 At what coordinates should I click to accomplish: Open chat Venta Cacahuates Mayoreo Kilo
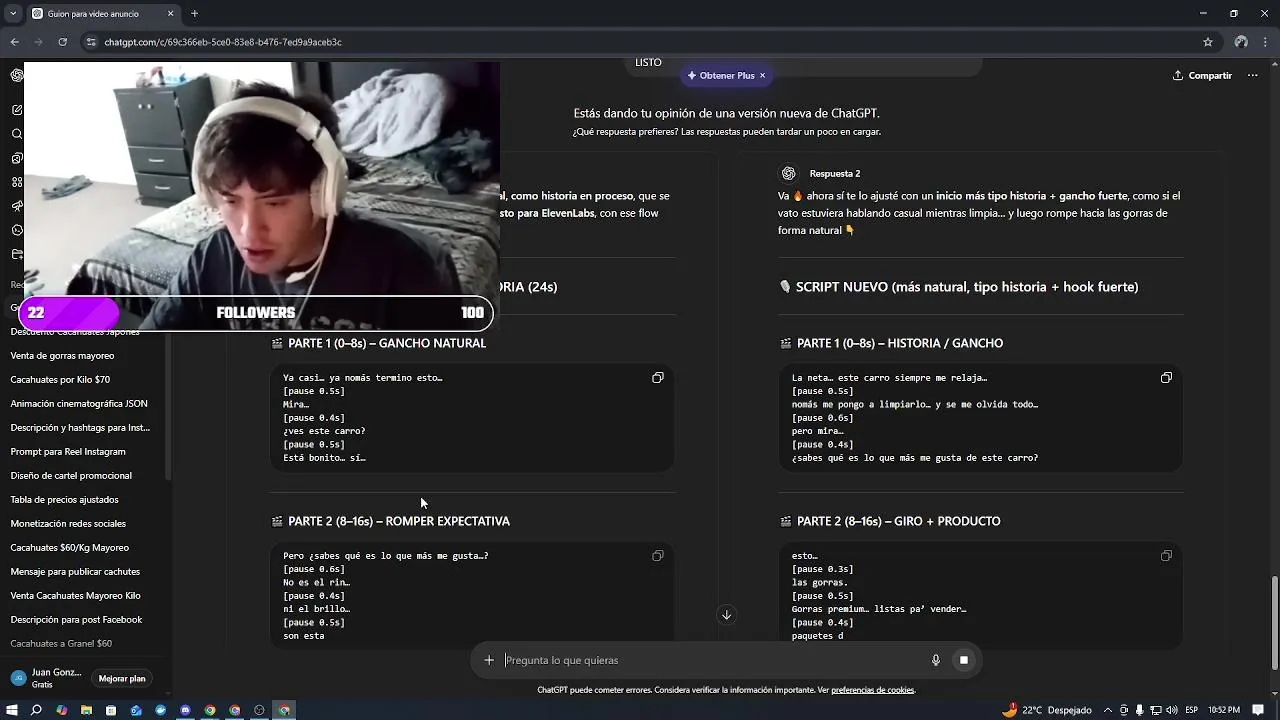75,595
